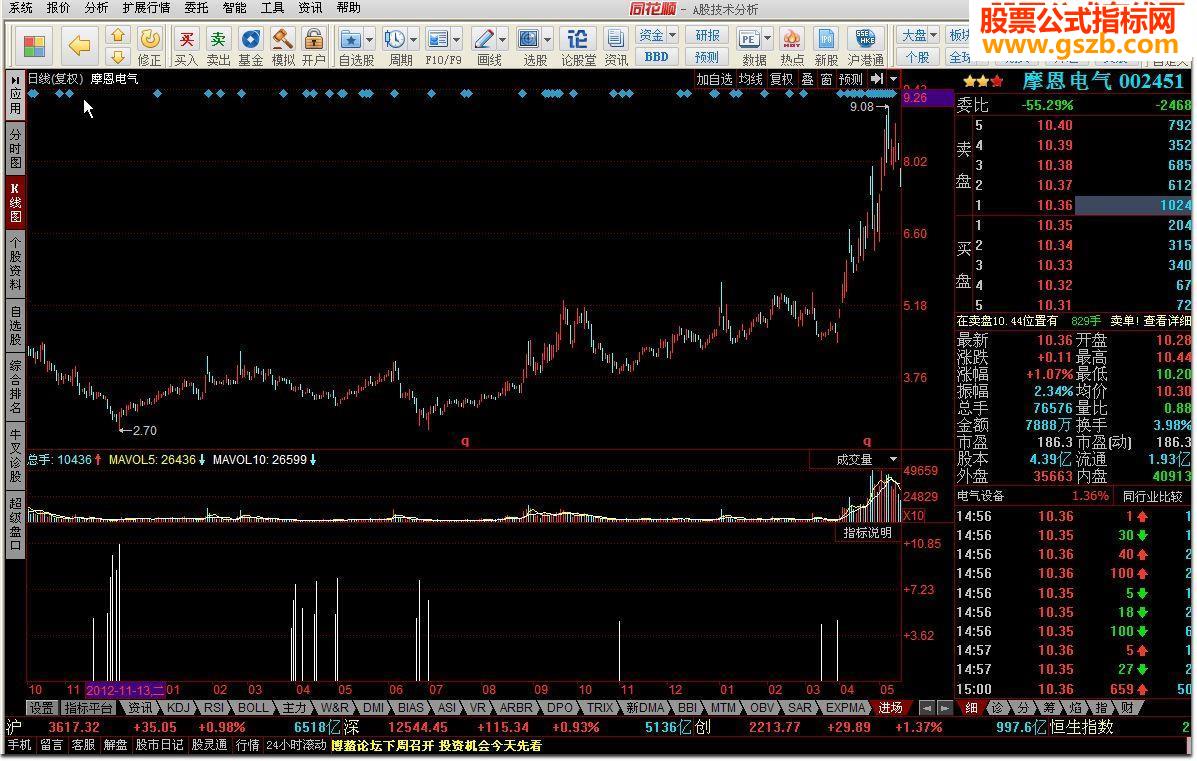1197x761 pixels.
Task: Expand the 画线 dropdown arrow
Action: [502, 39]
